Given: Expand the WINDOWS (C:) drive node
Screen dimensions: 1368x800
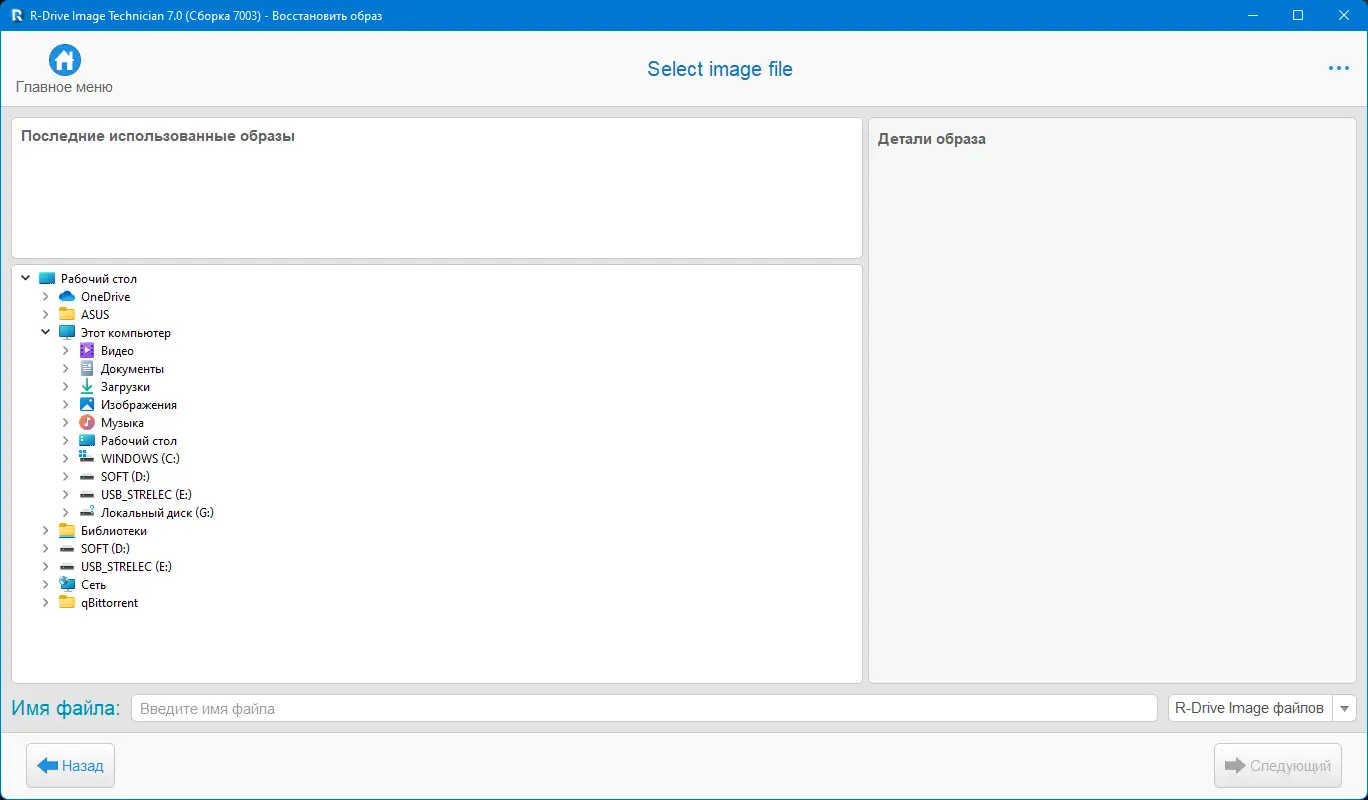Looking at the screenshot, I should pos(65,459).
